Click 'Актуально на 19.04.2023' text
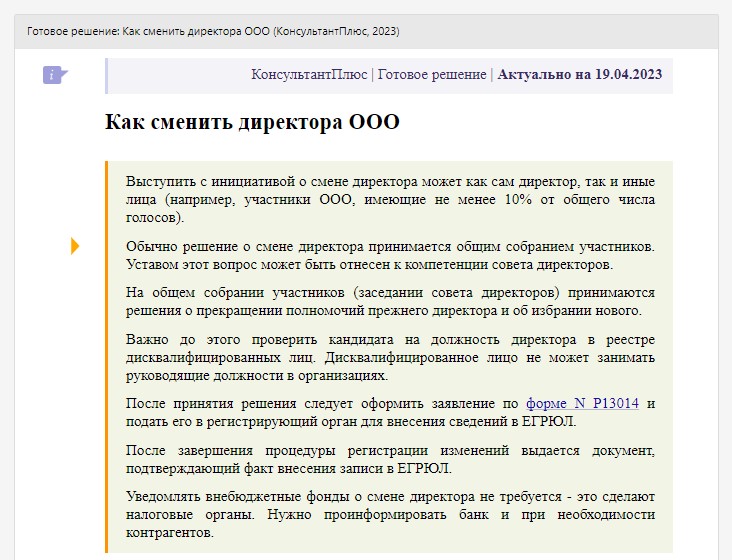The width and height of the screenshot is (732, 560). 579,75
